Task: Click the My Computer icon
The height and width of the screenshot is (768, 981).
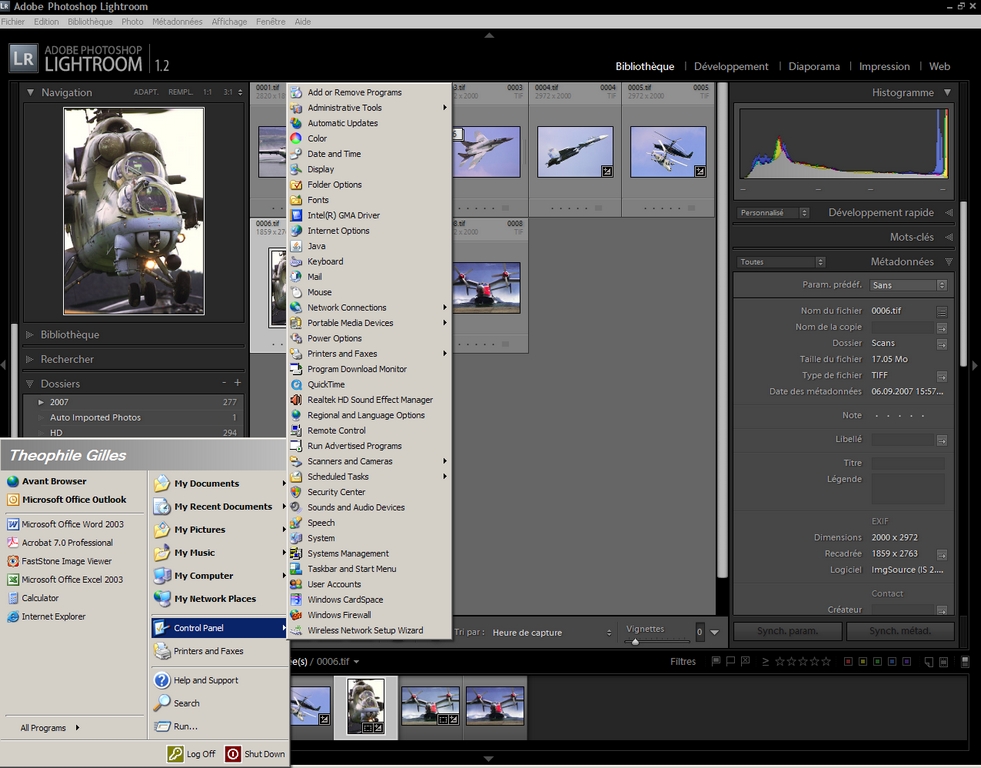Action: click(x=162, y=575)
